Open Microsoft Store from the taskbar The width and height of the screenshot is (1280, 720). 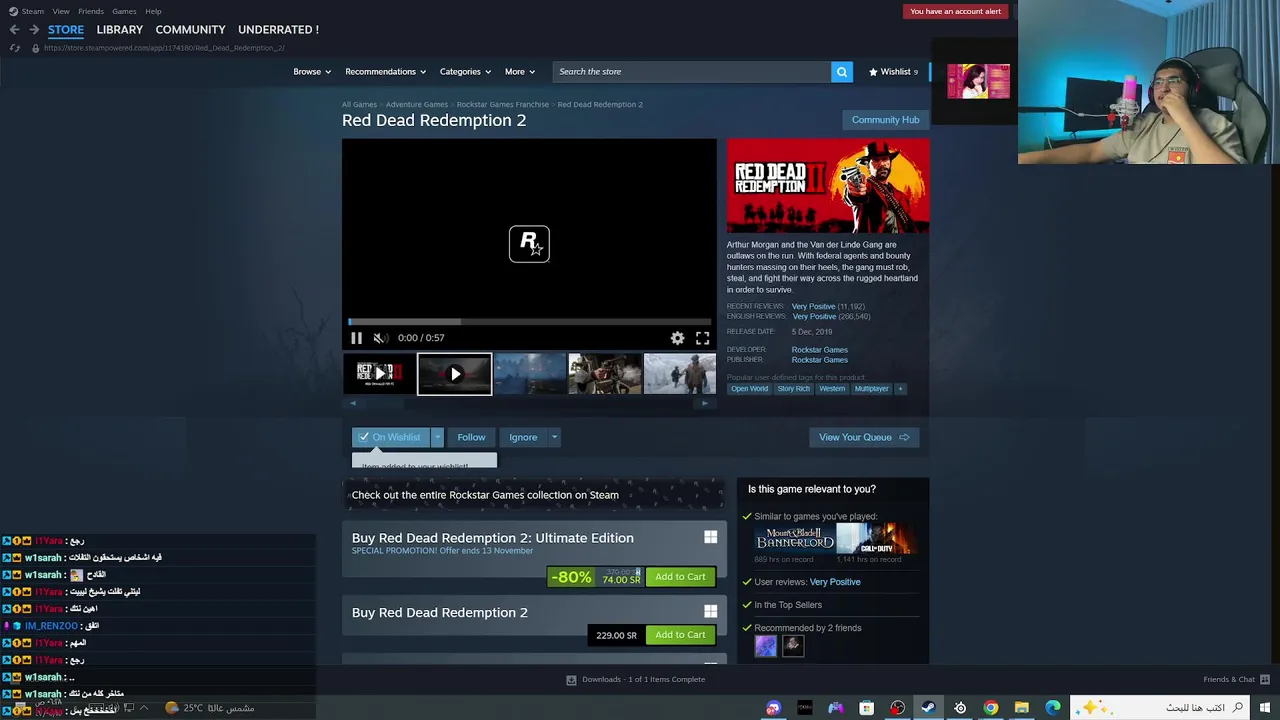point(866,708)
